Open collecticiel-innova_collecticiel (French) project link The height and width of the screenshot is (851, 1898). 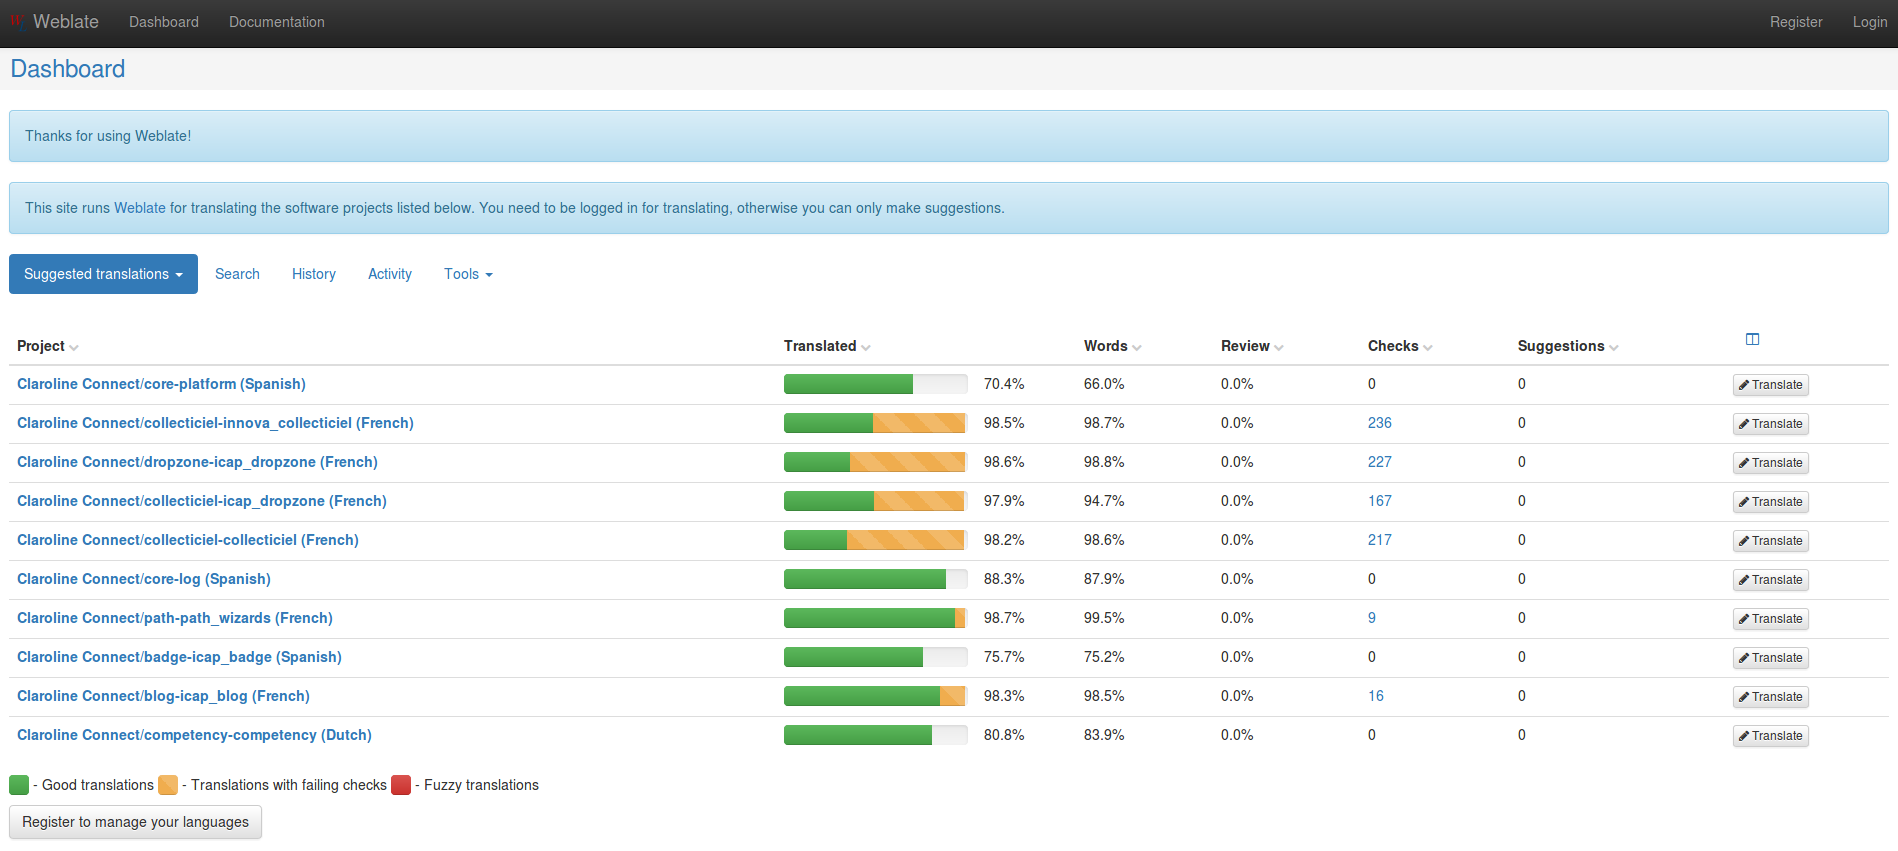pyautogui.click(x=215, y=423)
